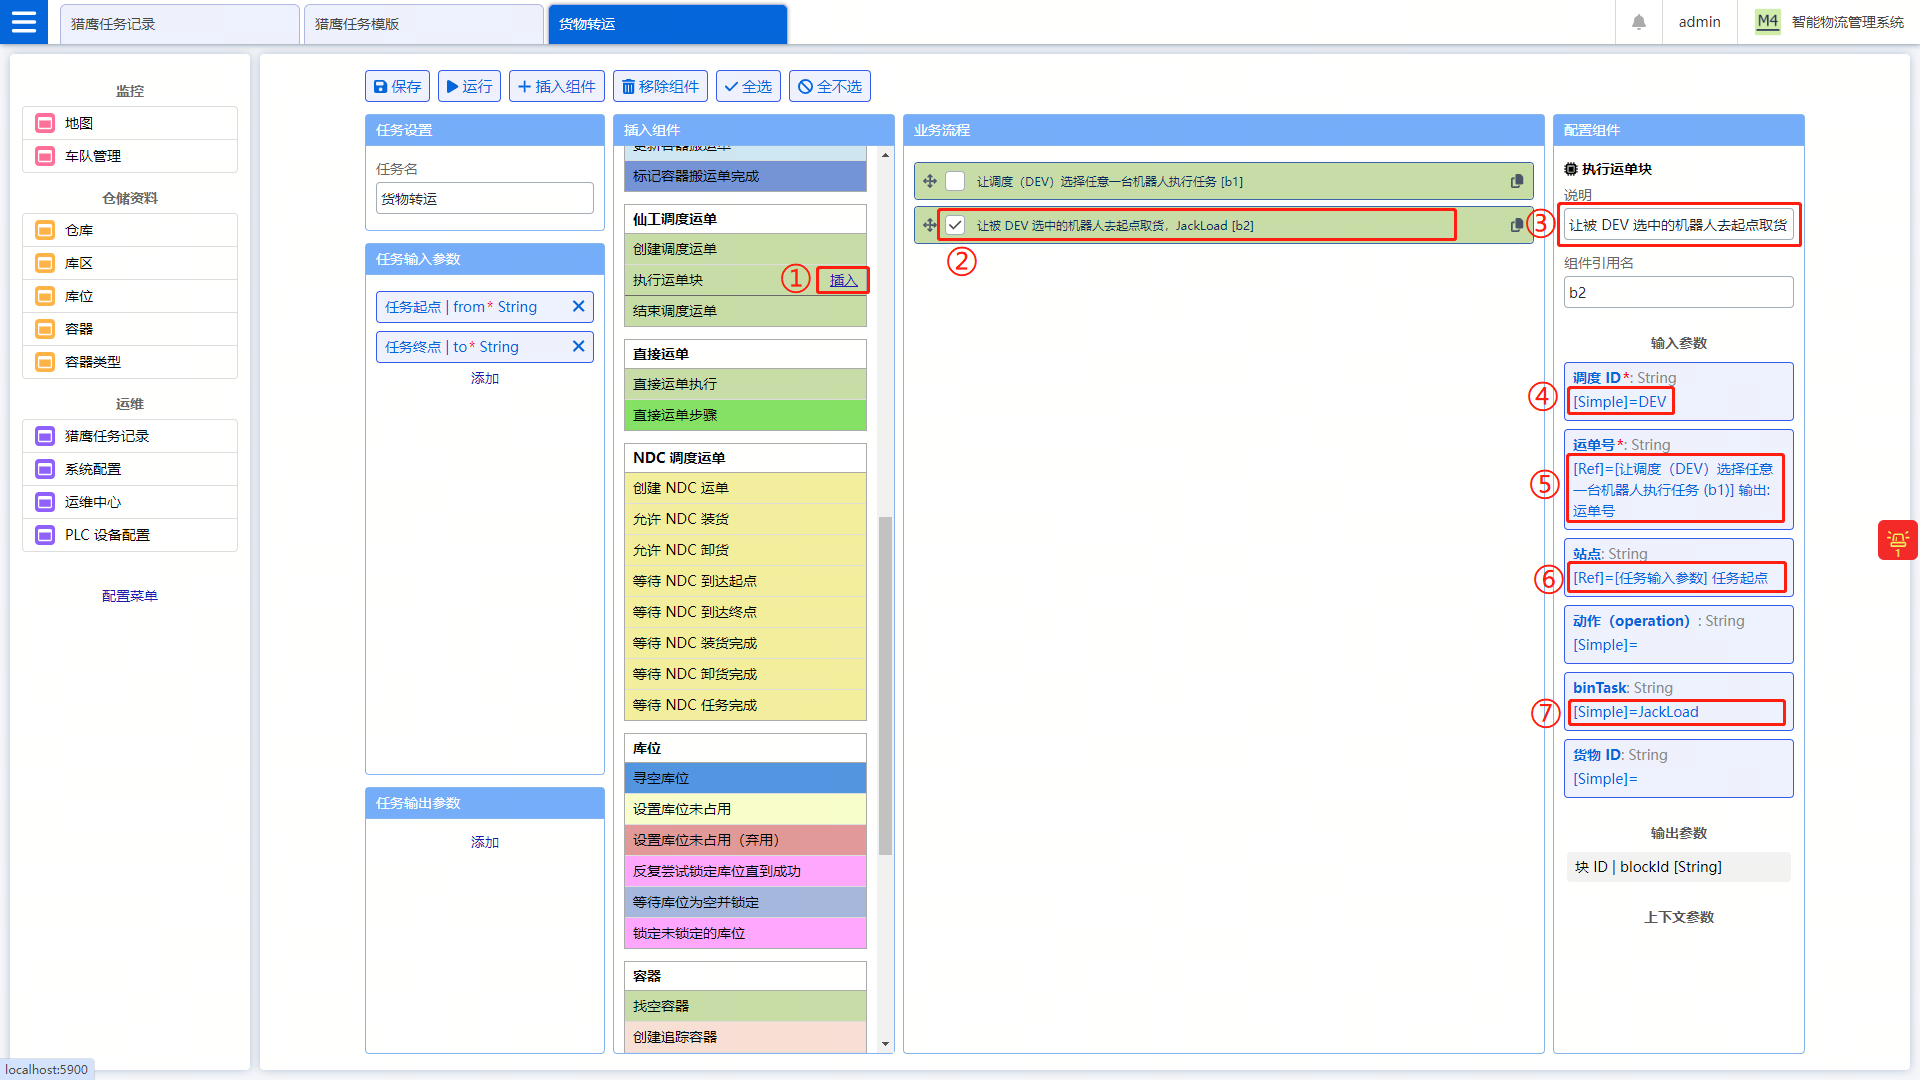
Task: Select the 等待 NDC 到达起点 component
Action: point(745,581)
